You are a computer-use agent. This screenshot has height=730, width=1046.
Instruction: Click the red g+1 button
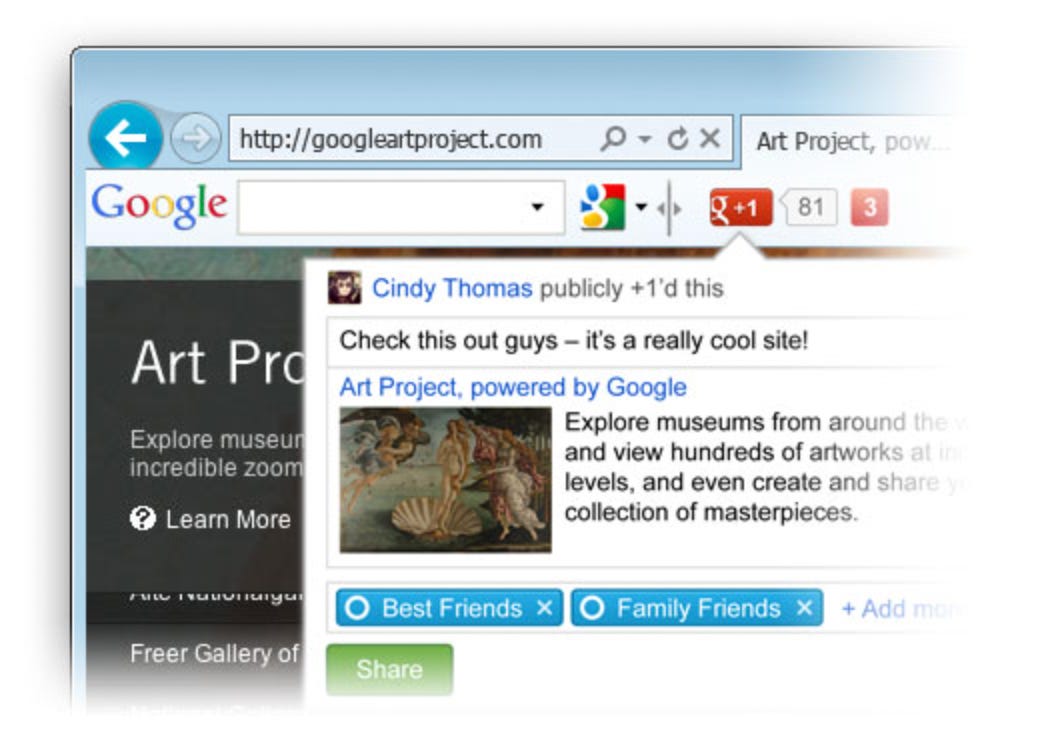740,208
